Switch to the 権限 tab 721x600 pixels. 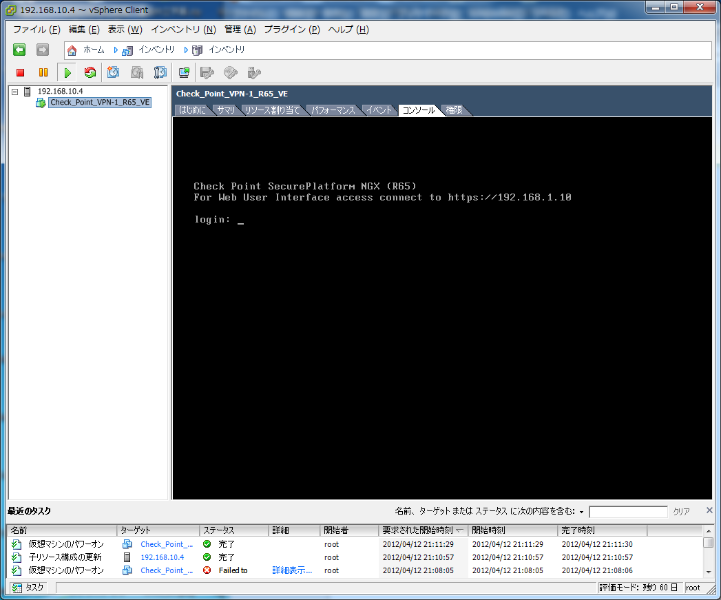454,110
